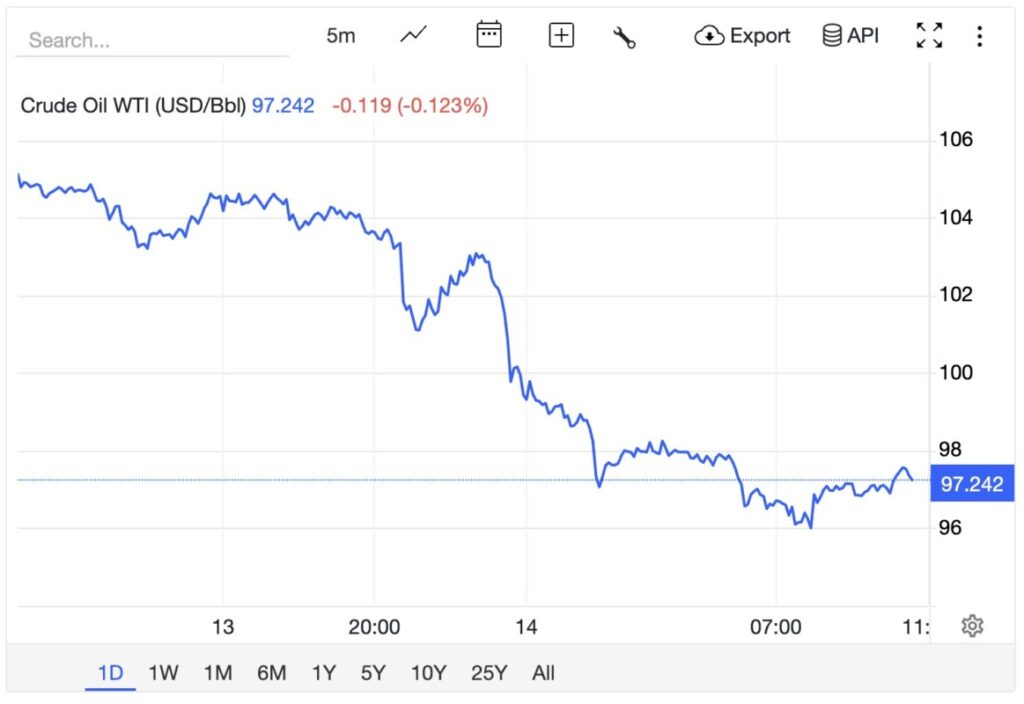Select the 1D time range tab

point(110,673)
